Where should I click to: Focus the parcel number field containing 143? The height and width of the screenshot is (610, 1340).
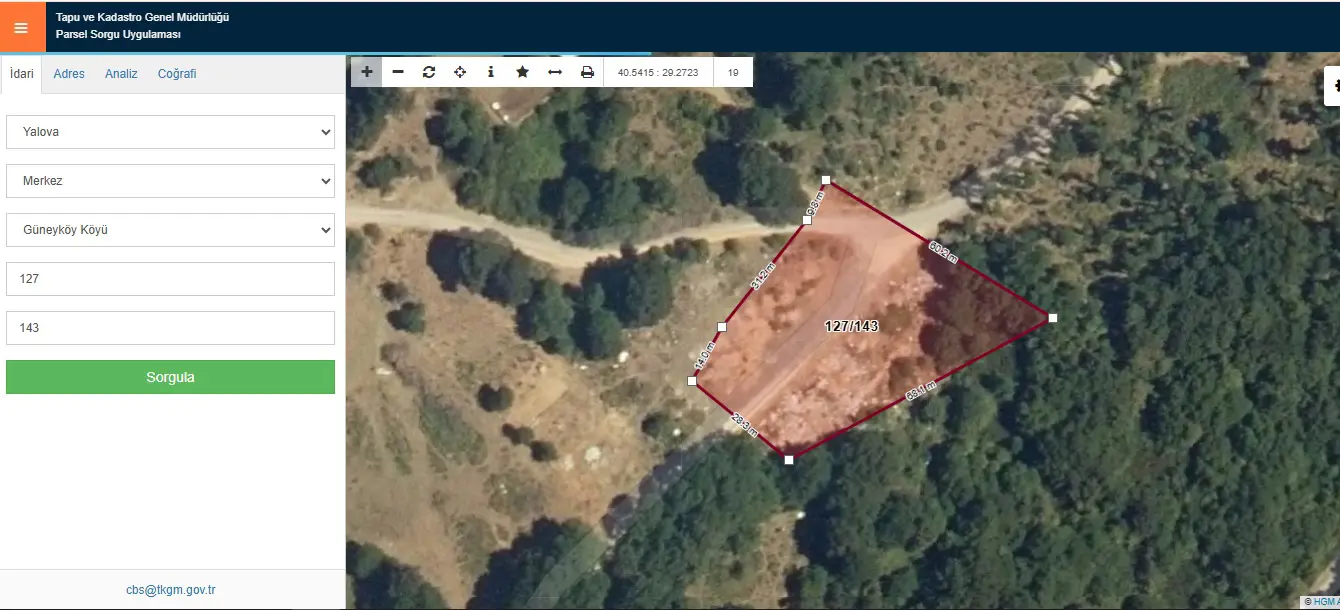[170, 328]
